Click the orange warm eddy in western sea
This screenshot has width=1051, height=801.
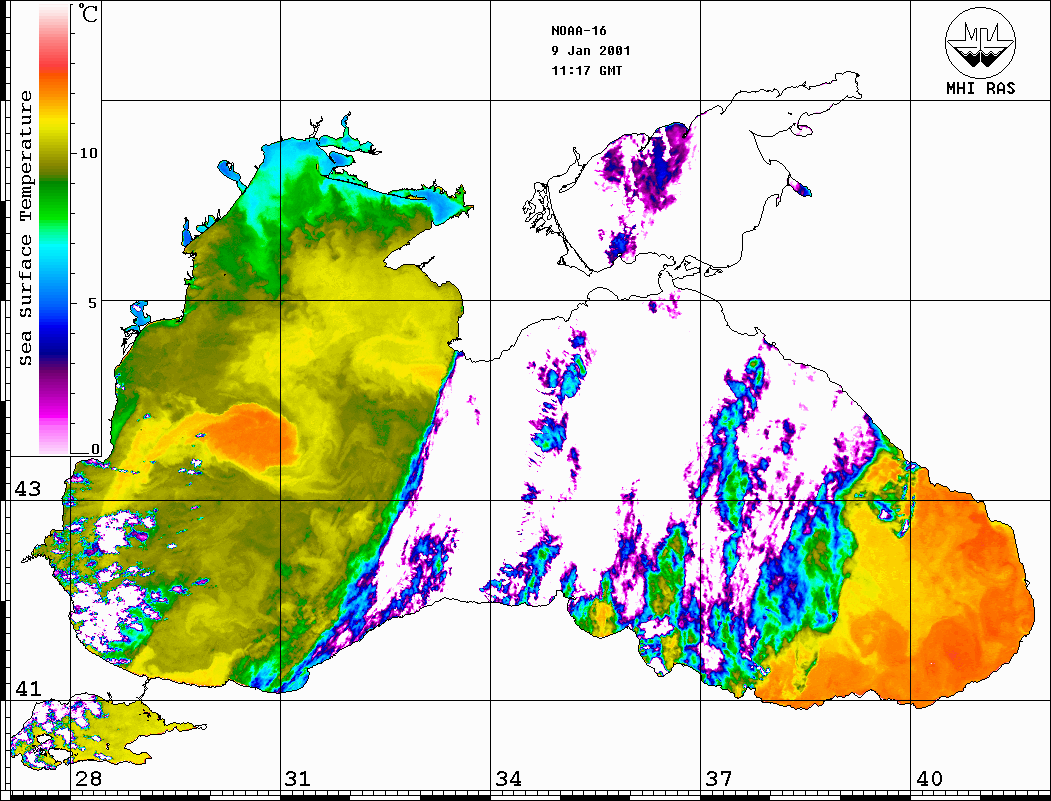click(x=251, y=436)
